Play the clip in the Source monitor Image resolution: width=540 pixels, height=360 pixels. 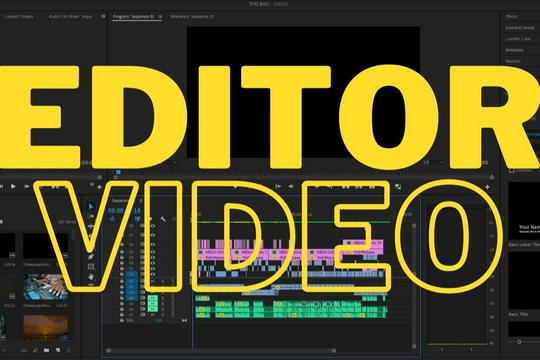[13, 186]
